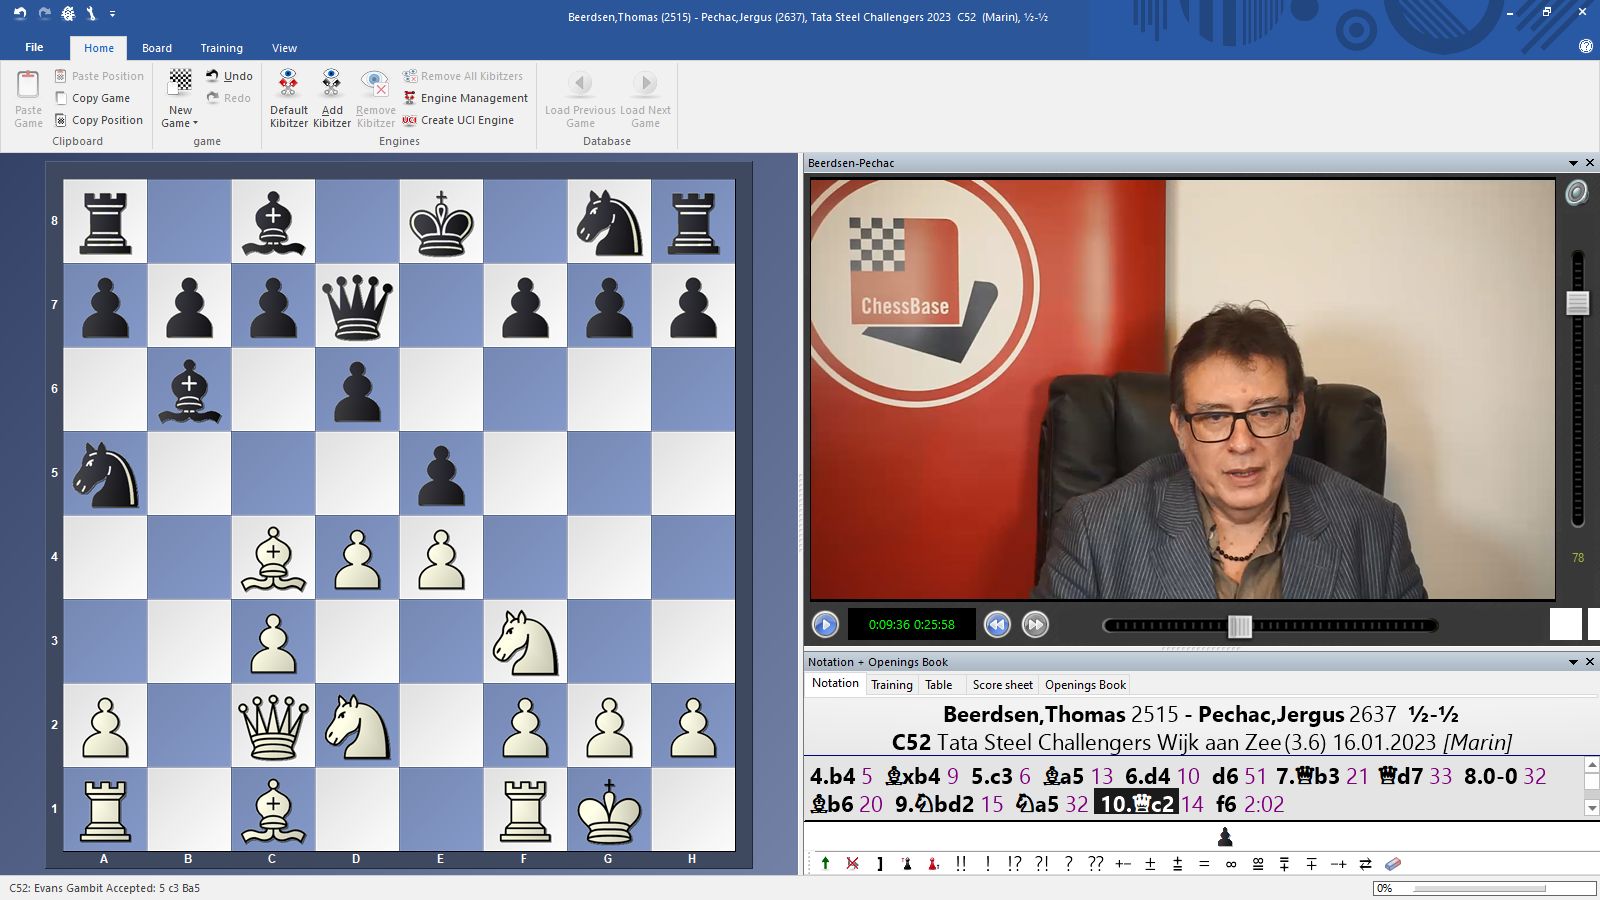Click the video rewind button

(x=997, y=625)
